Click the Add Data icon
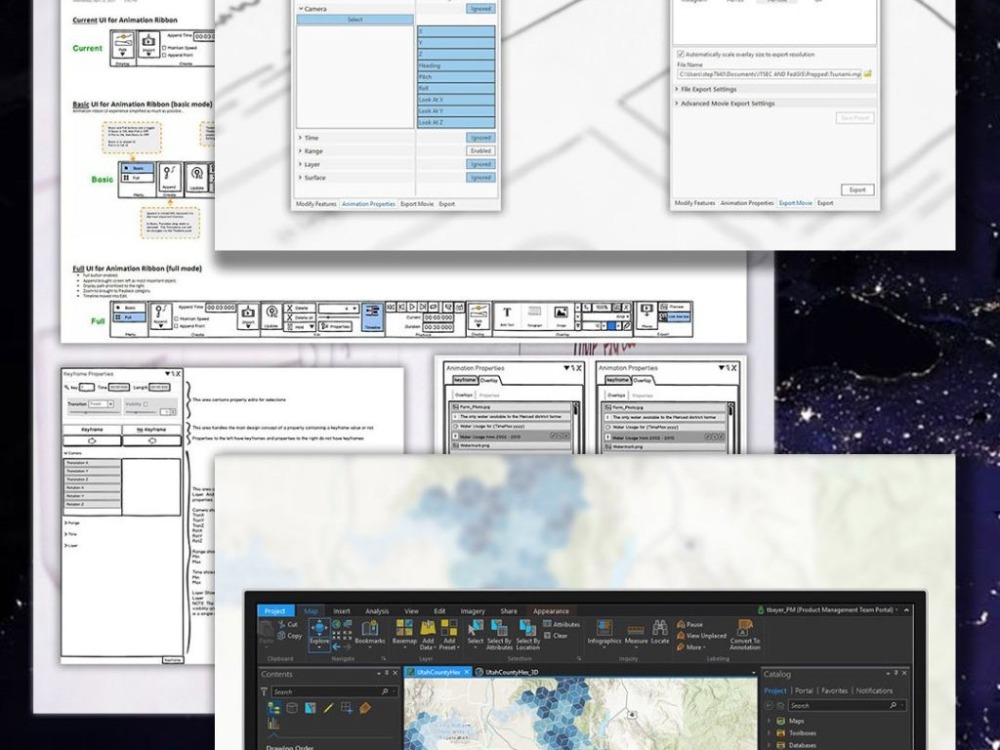The image size is (1000, 750). pyautogui.click(x=428, y=628)
